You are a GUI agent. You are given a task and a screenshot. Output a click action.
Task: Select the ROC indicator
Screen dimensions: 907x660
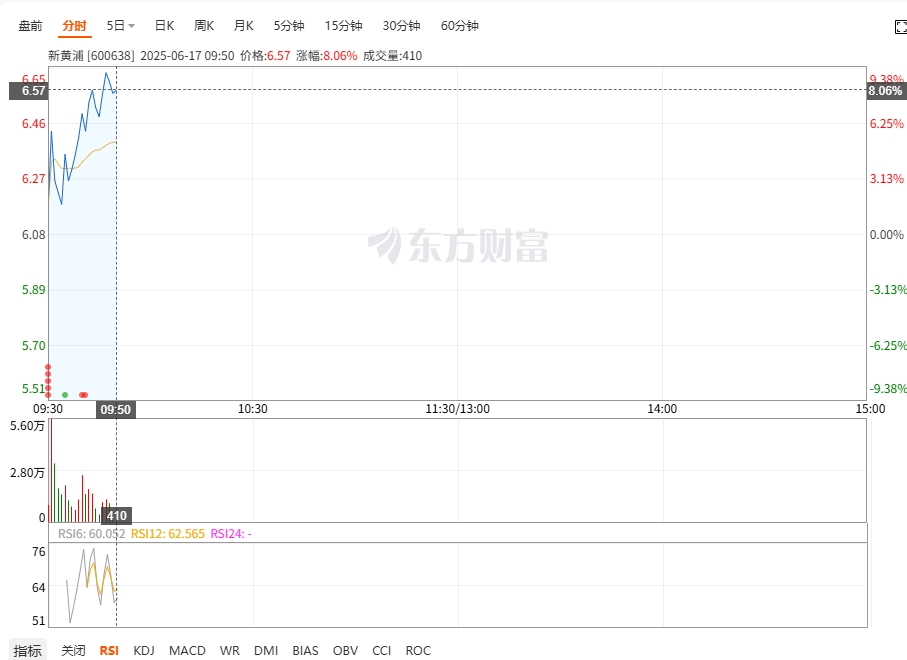click(418, 651)
